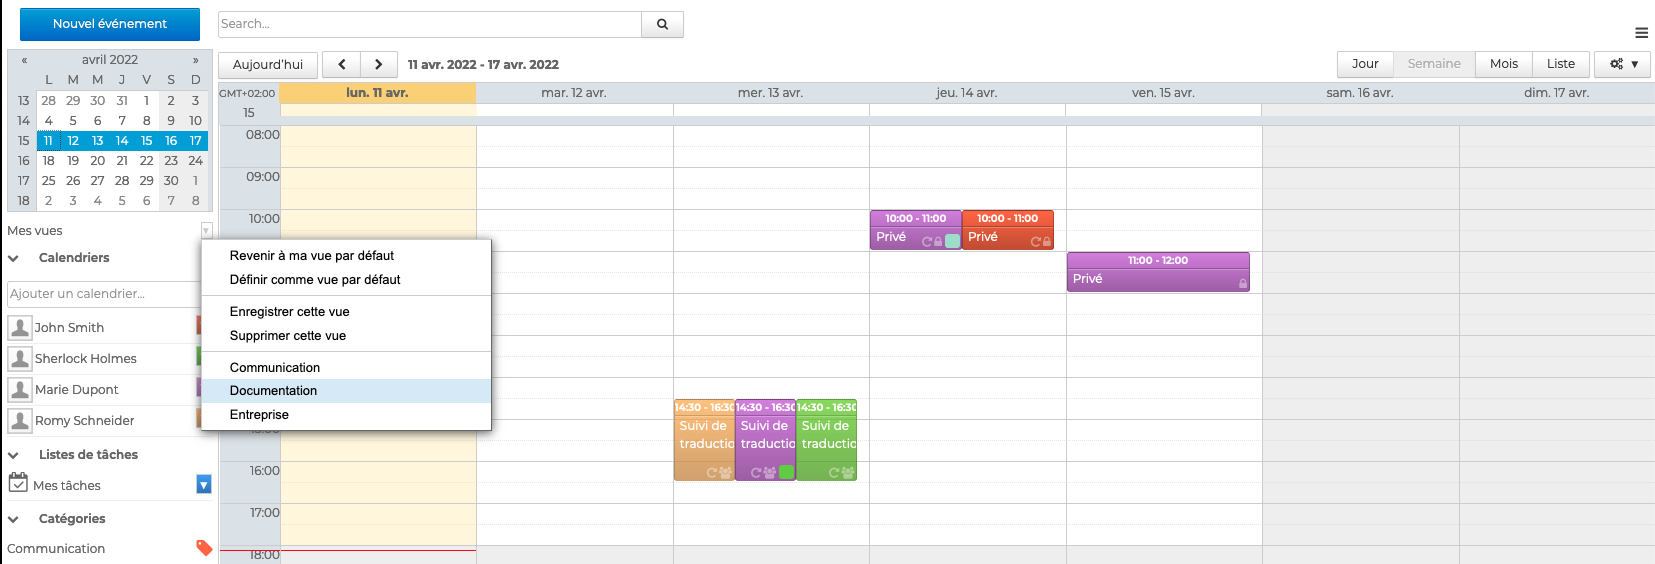Open the settings gear dropdown

(1623, 64)
